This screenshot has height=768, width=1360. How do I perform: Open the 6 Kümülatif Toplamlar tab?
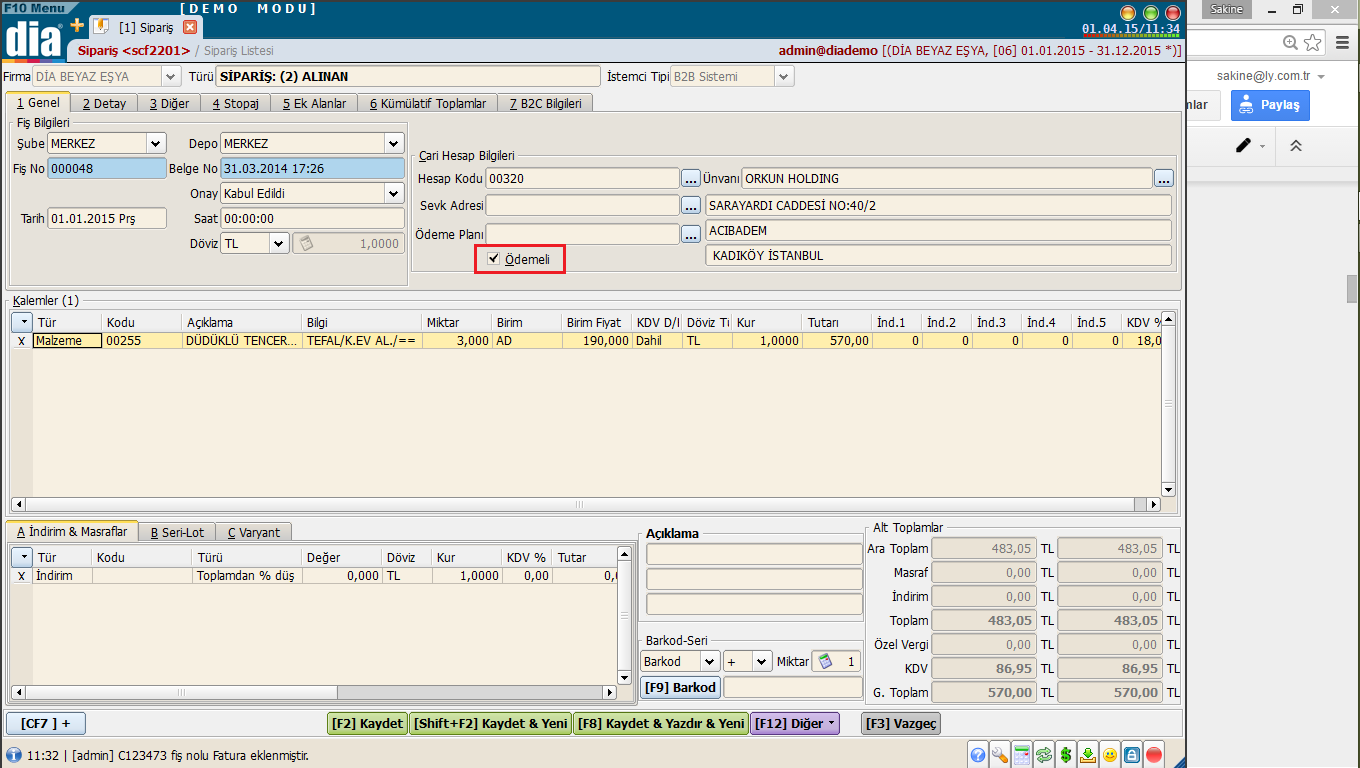point(428,103)
